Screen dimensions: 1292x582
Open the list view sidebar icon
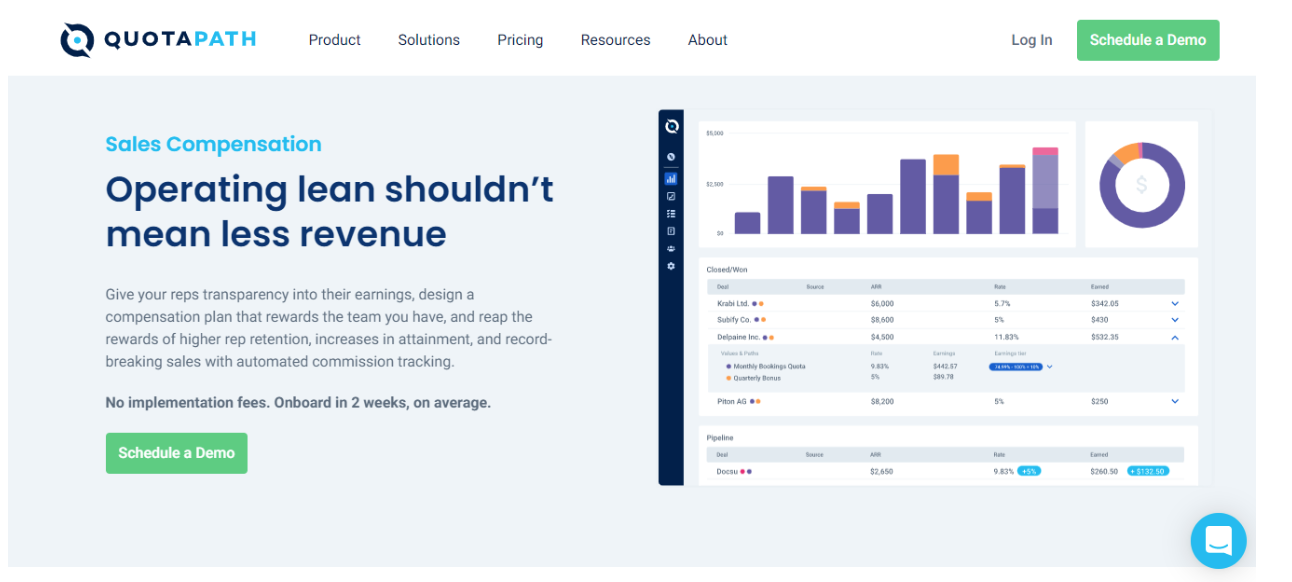671,213
